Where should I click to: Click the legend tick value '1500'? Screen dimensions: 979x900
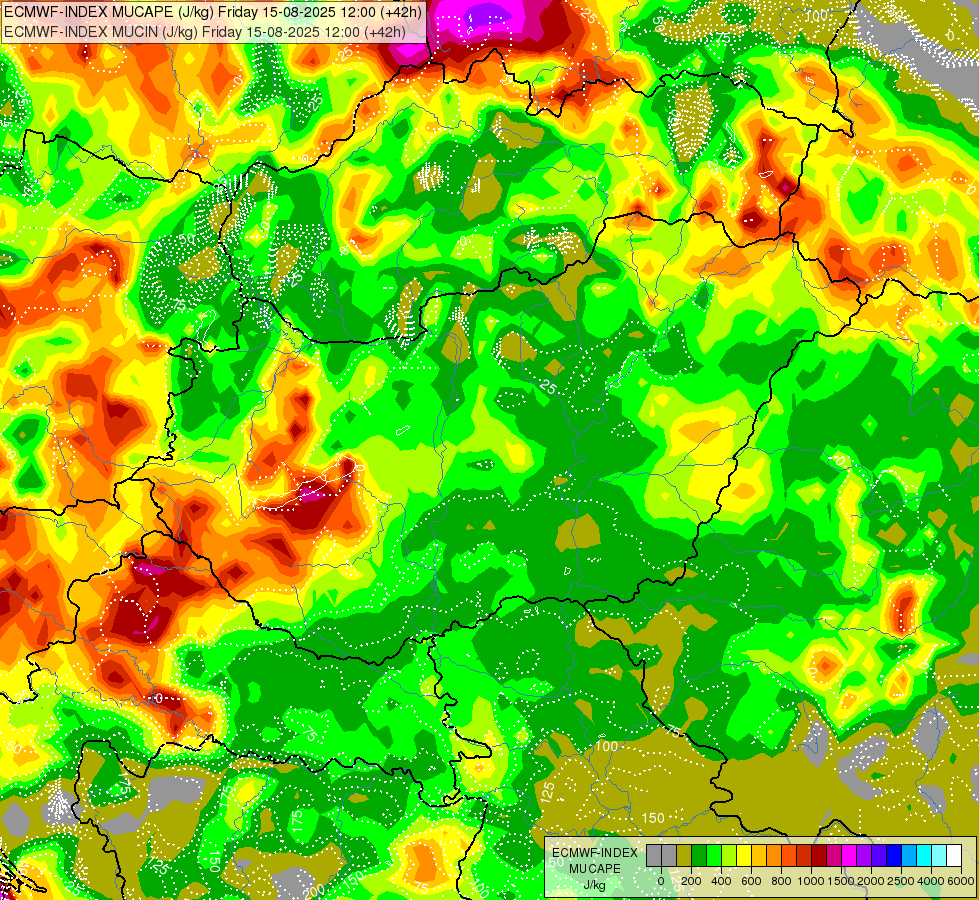tap(841, 881)
